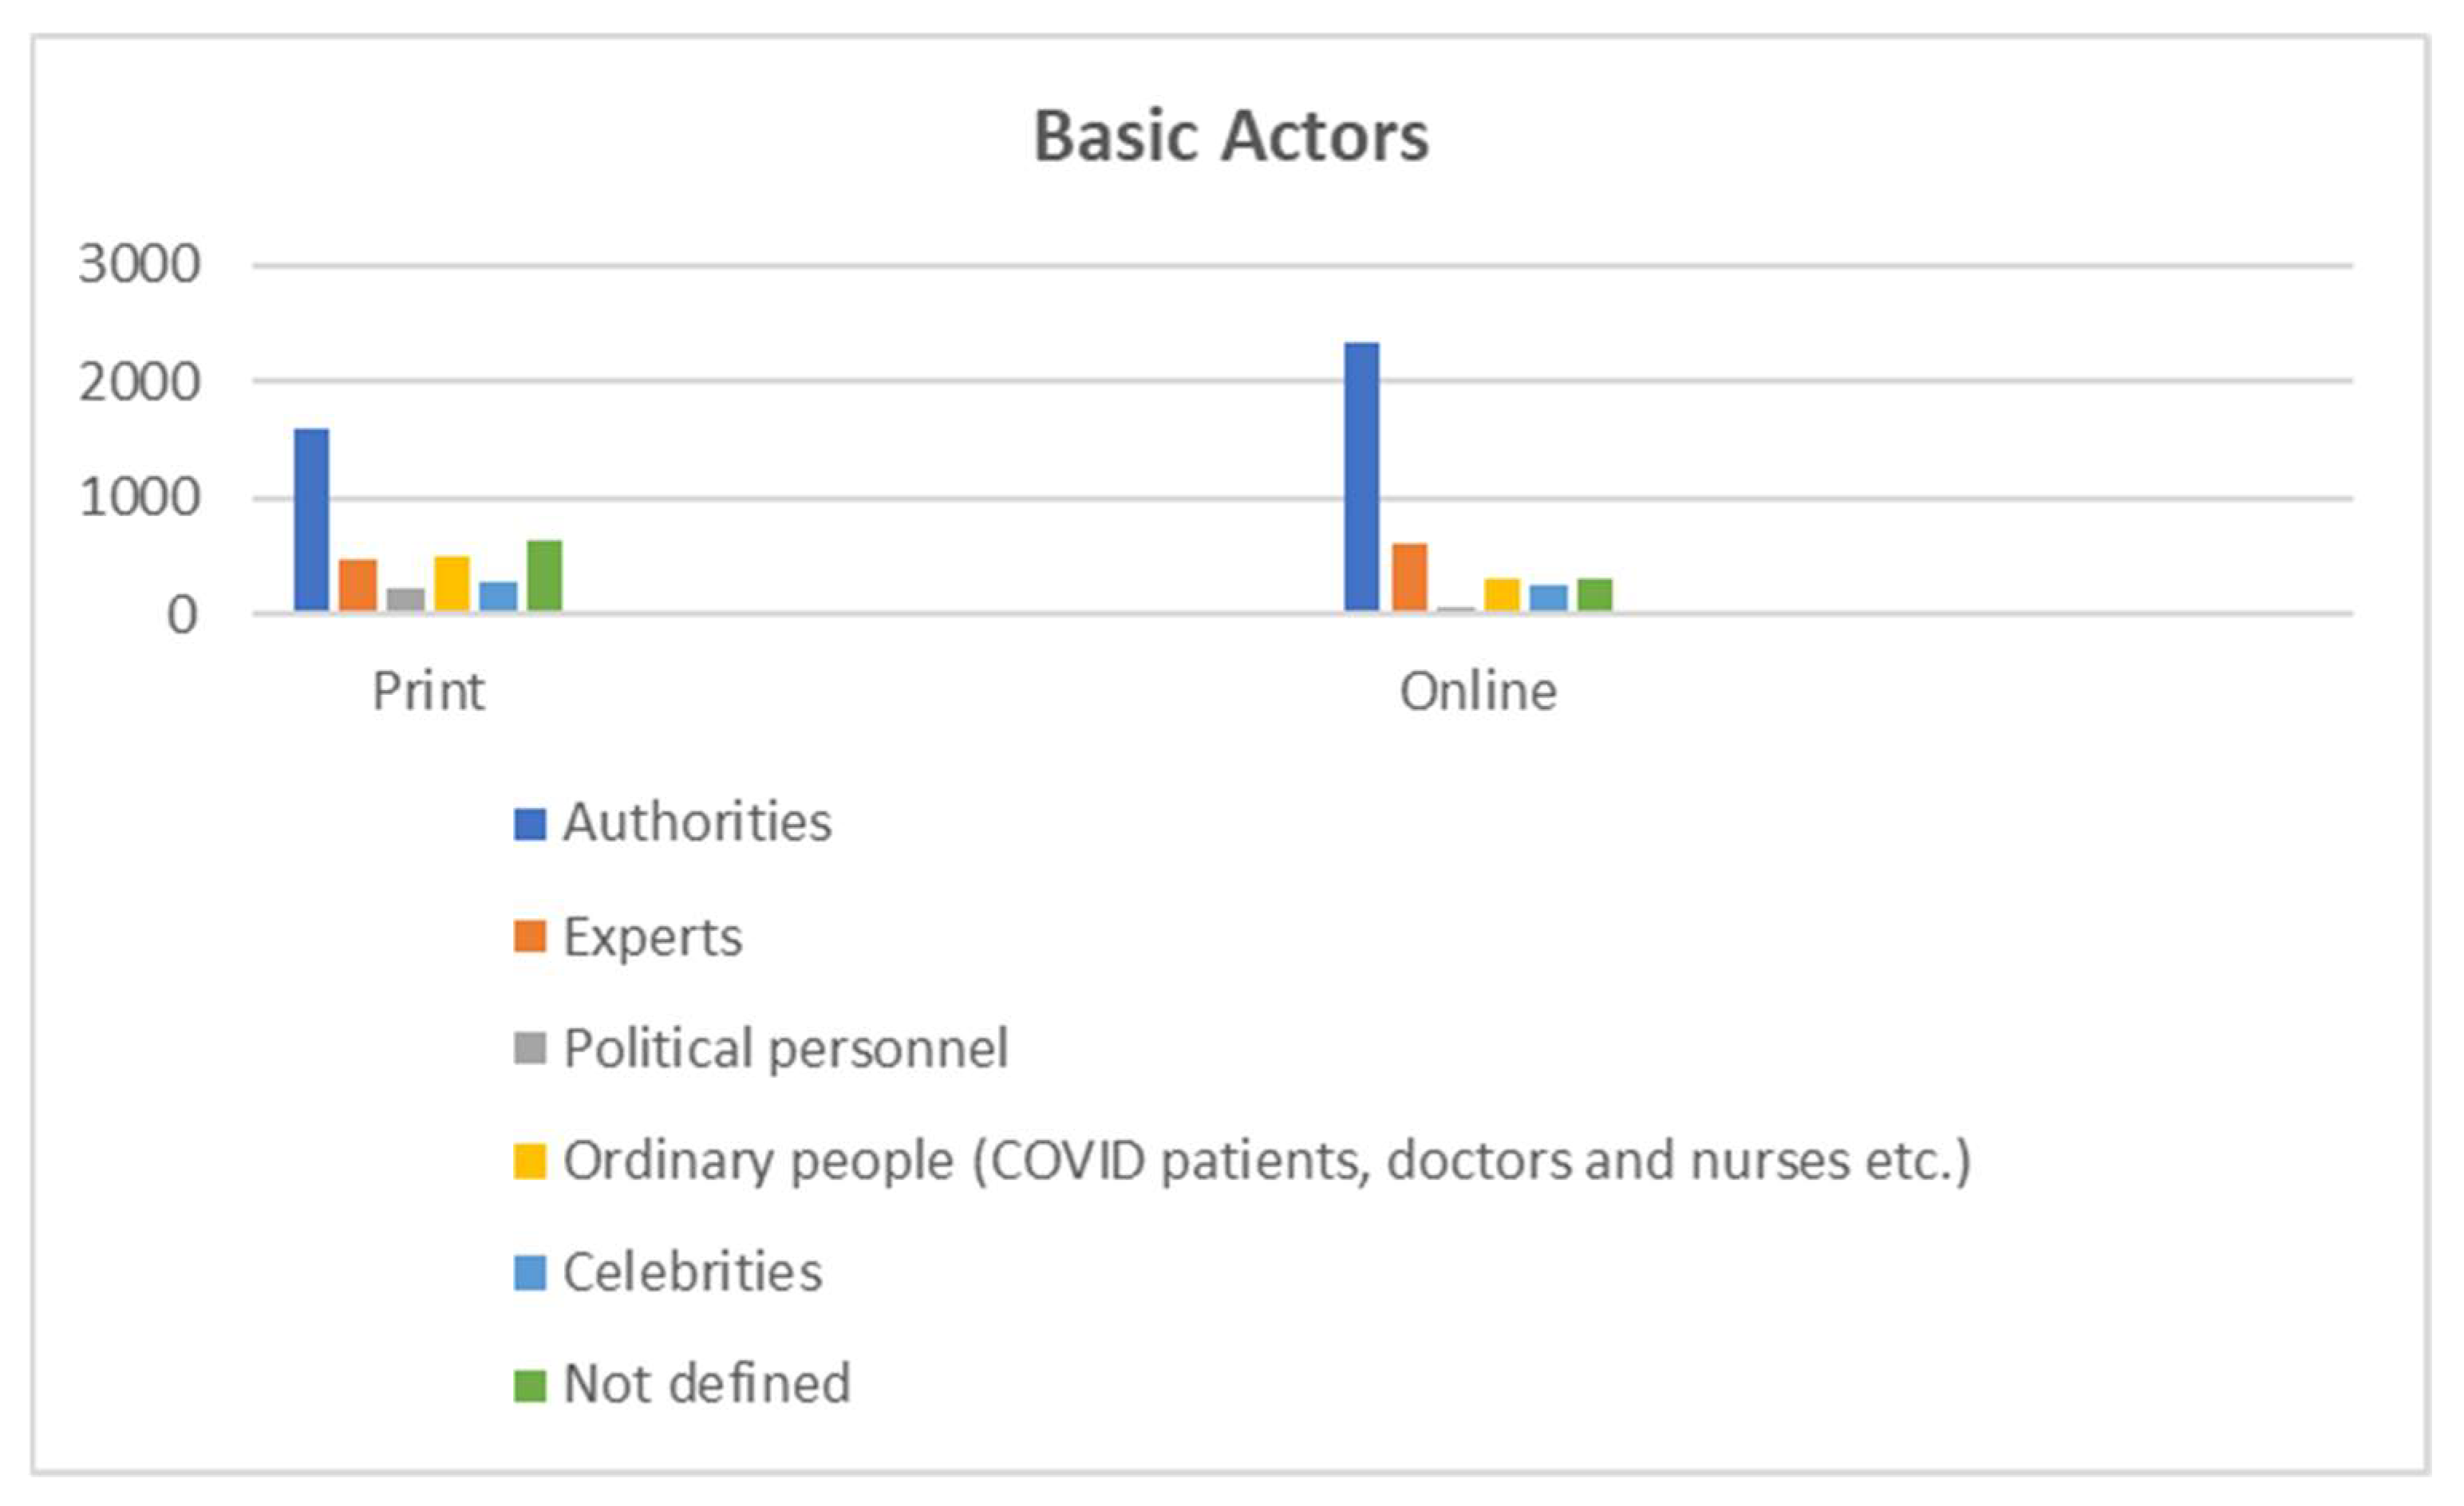
Task: Click the "Online" category axis label
Action: coord(1477,691)
